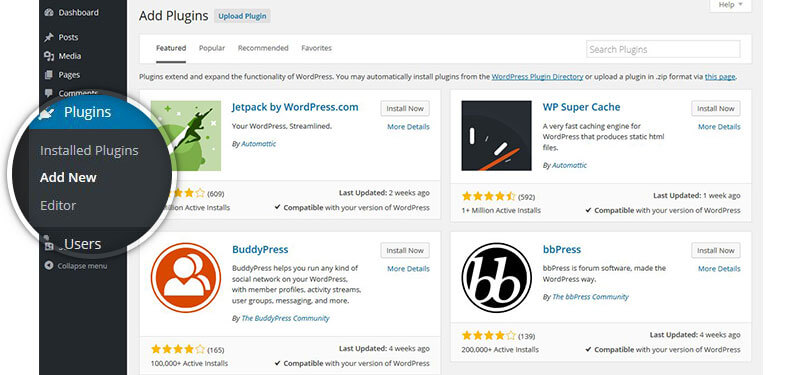
Task: Open the BuddyPress title link
Action: point(260,249)
